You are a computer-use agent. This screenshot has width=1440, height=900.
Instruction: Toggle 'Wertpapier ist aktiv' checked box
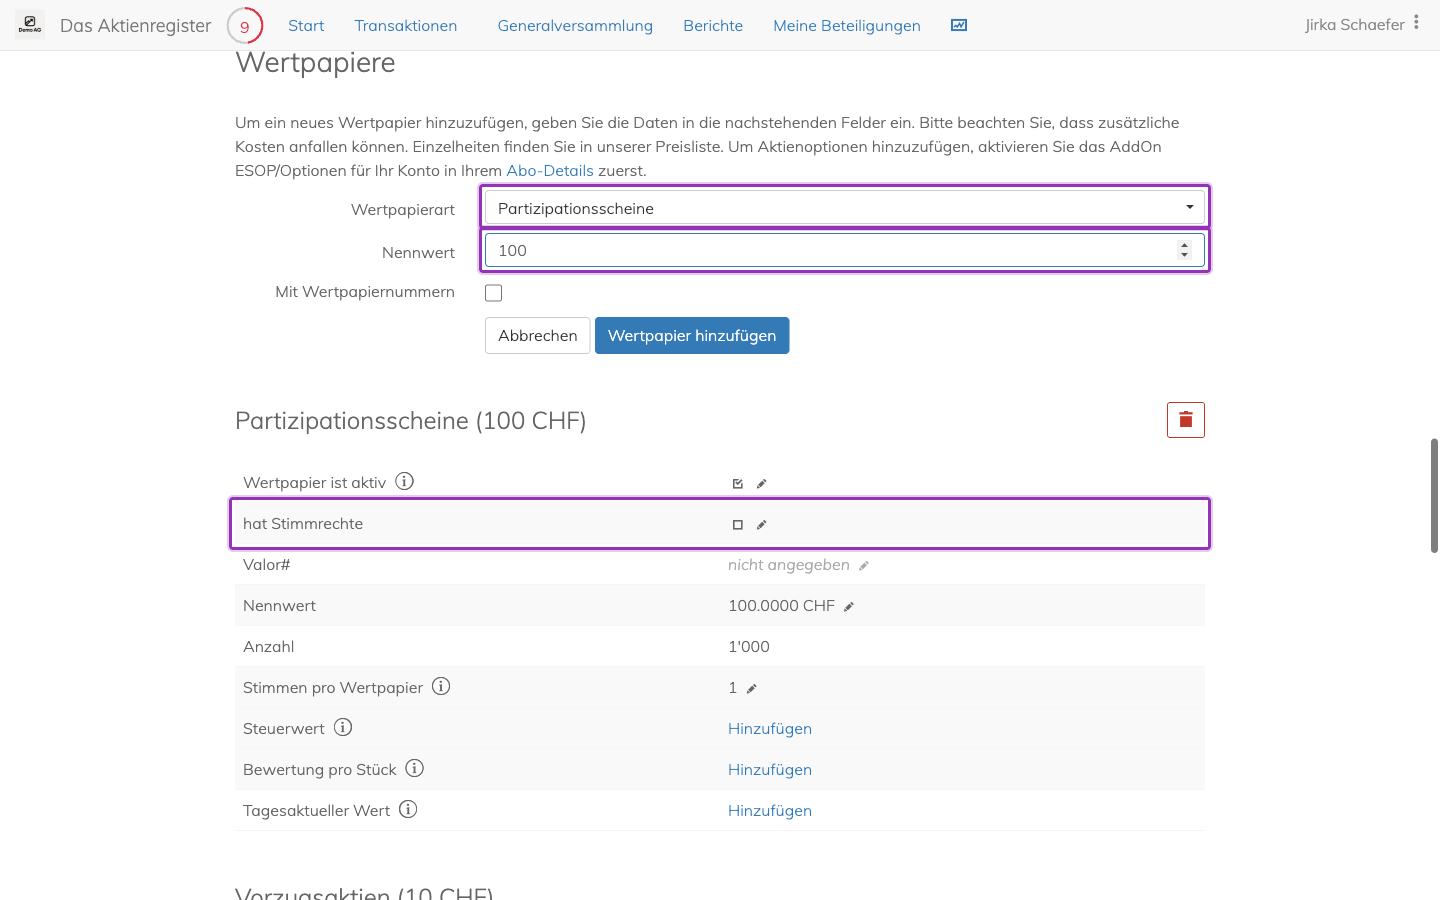[x=738, y=484]
